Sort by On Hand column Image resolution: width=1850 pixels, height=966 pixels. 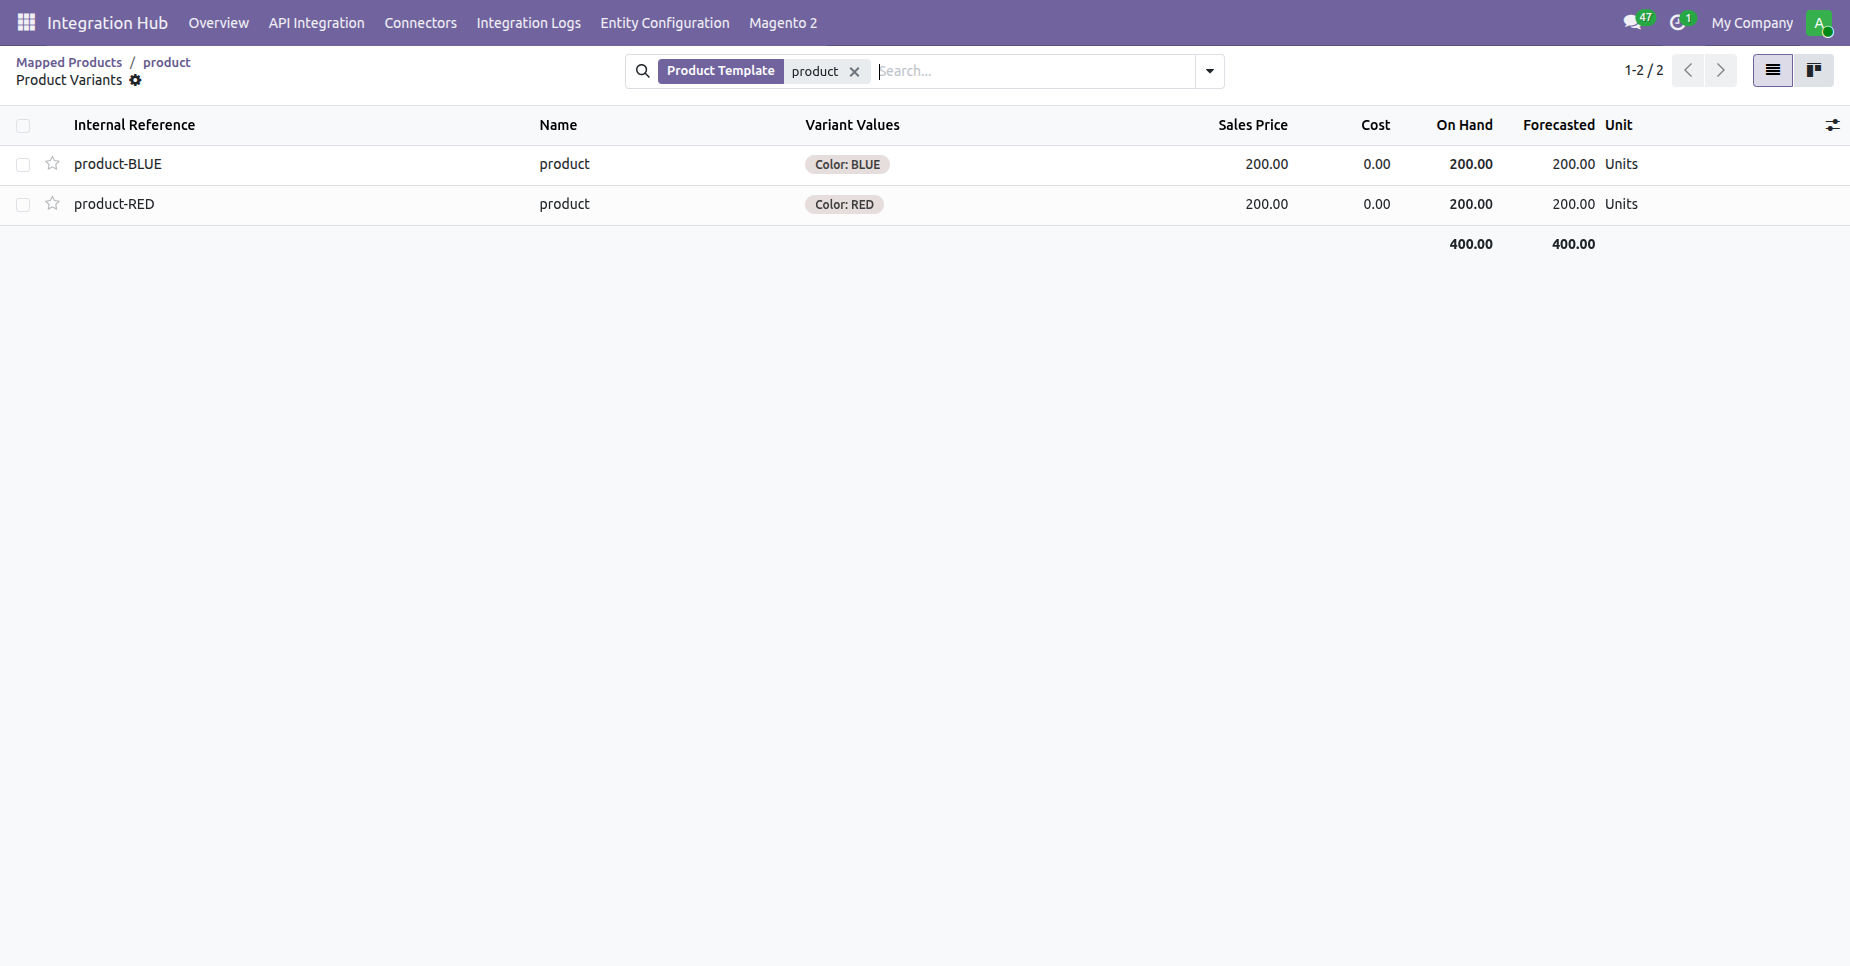click(x=1465, y=125)
